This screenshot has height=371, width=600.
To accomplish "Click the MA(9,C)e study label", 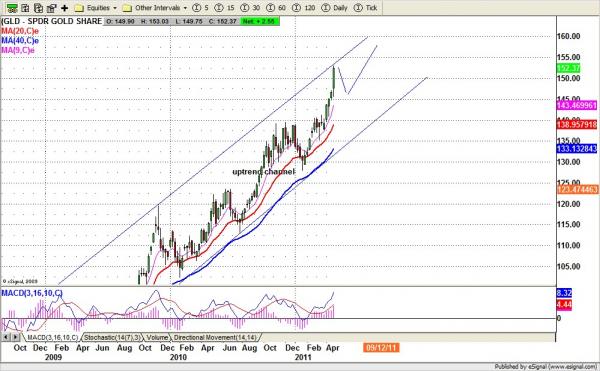I will coord(18,50).
